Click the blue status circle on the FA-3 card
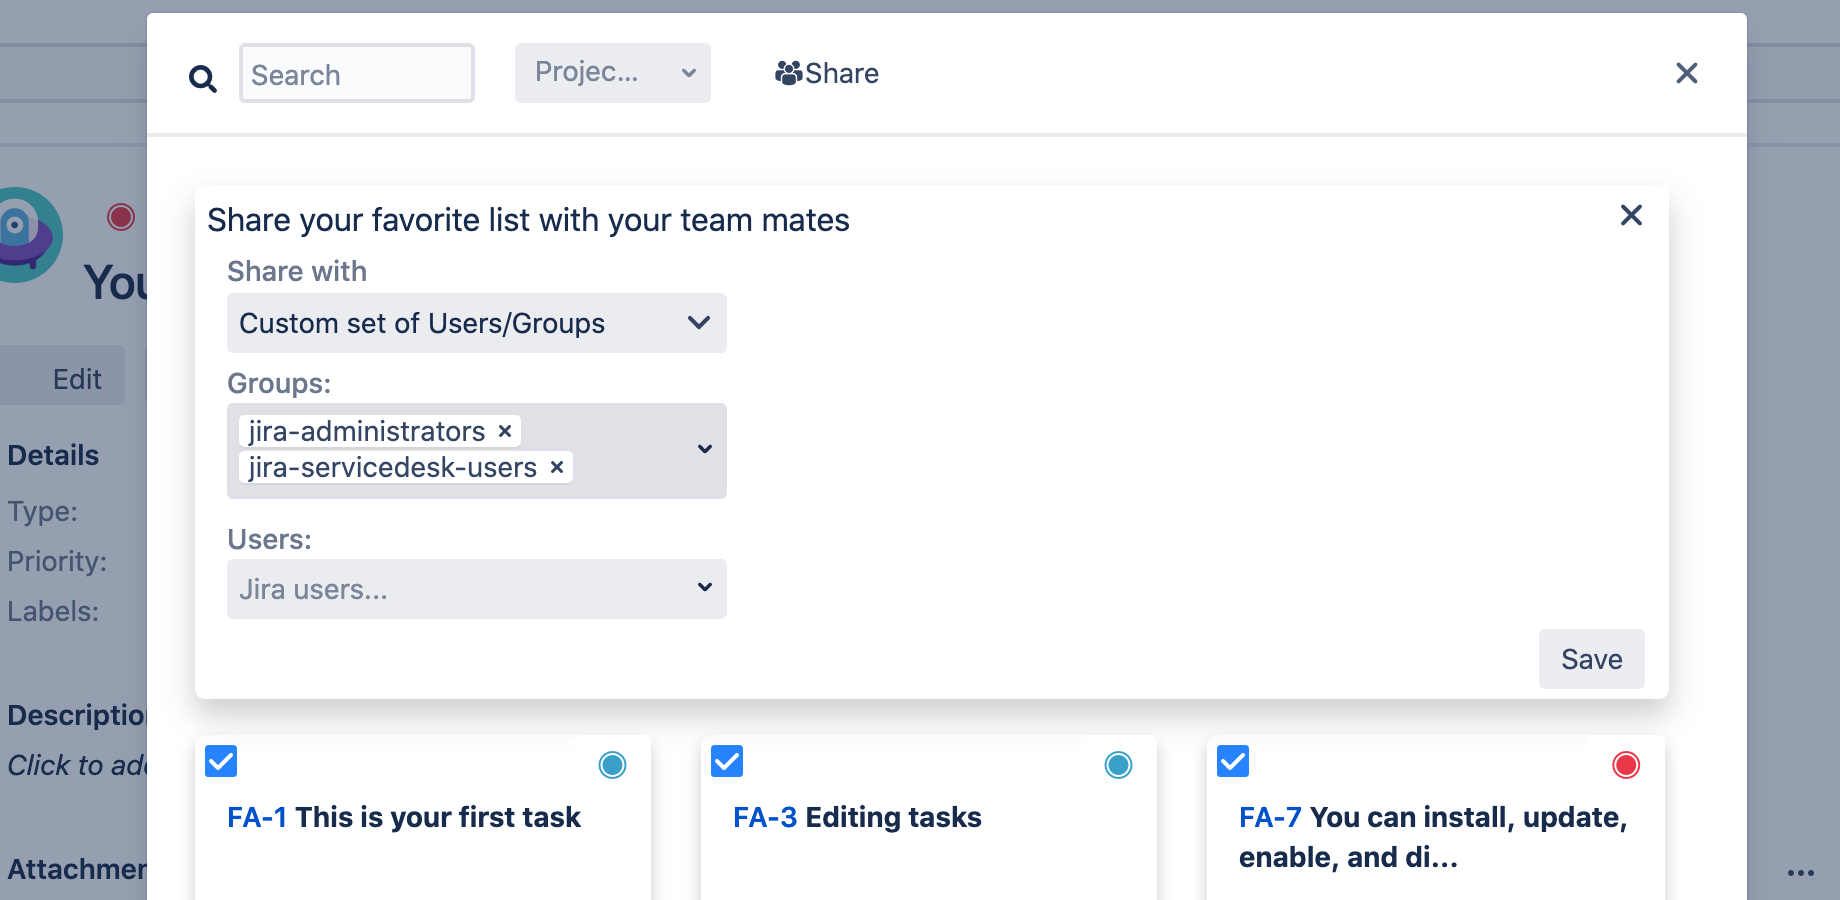The image size is (1840, 900). 1118,764
